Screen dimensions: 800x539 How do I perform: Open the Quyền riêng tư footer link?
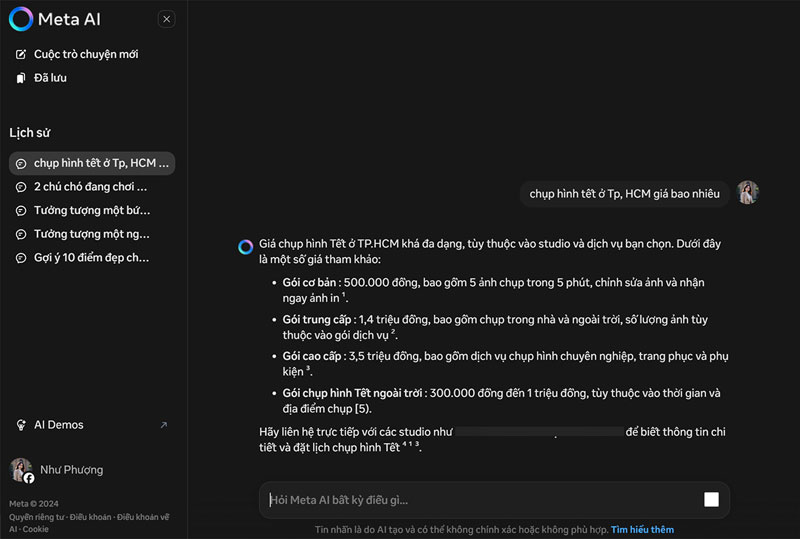[x=37, y=517]
